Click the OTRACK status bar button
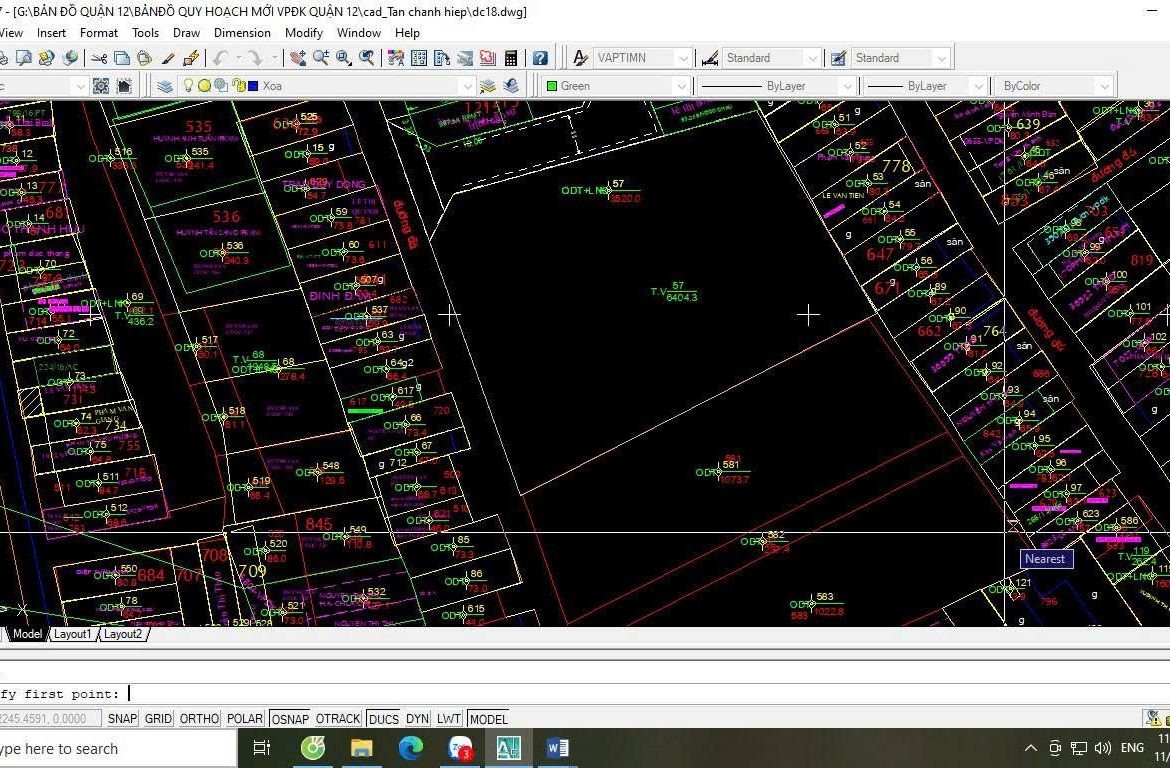 [x=338, y=718]
